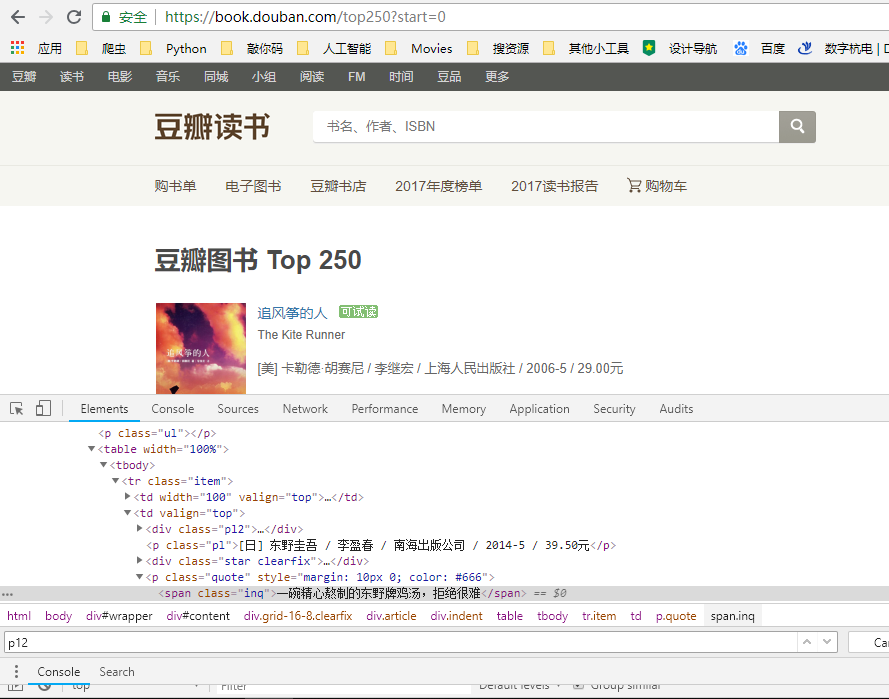889x699 pixels.
Task: Open the 人工智能 bookmark folder
Action: [335, 48]
